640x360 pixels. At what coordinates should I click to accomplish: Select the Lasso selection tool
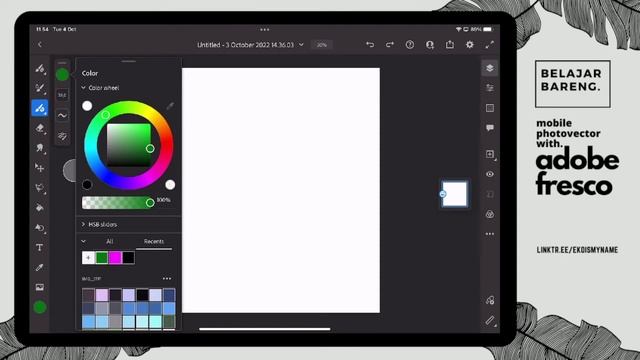(40, 188)
